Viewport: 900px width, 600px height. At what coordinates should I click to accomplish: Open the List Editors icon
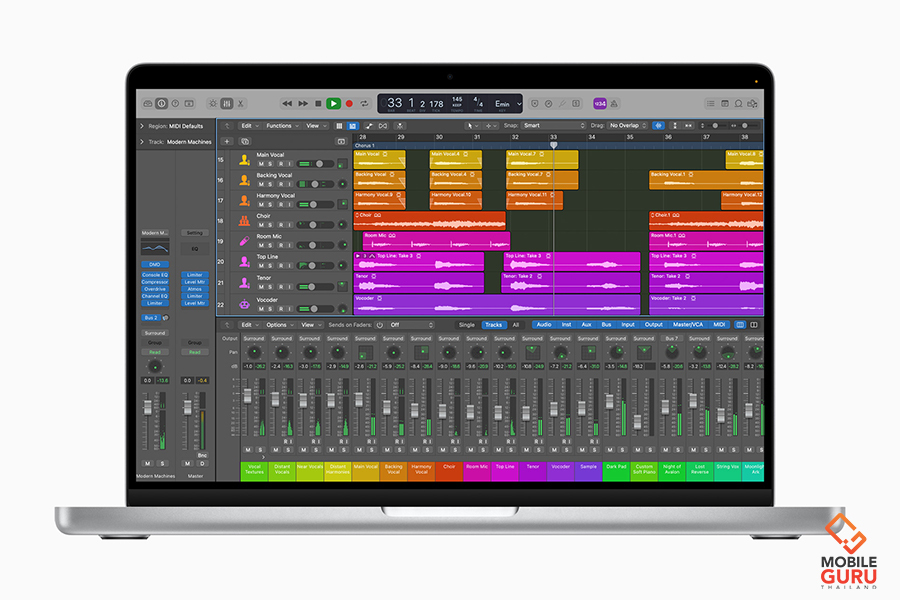coord(711,104)
